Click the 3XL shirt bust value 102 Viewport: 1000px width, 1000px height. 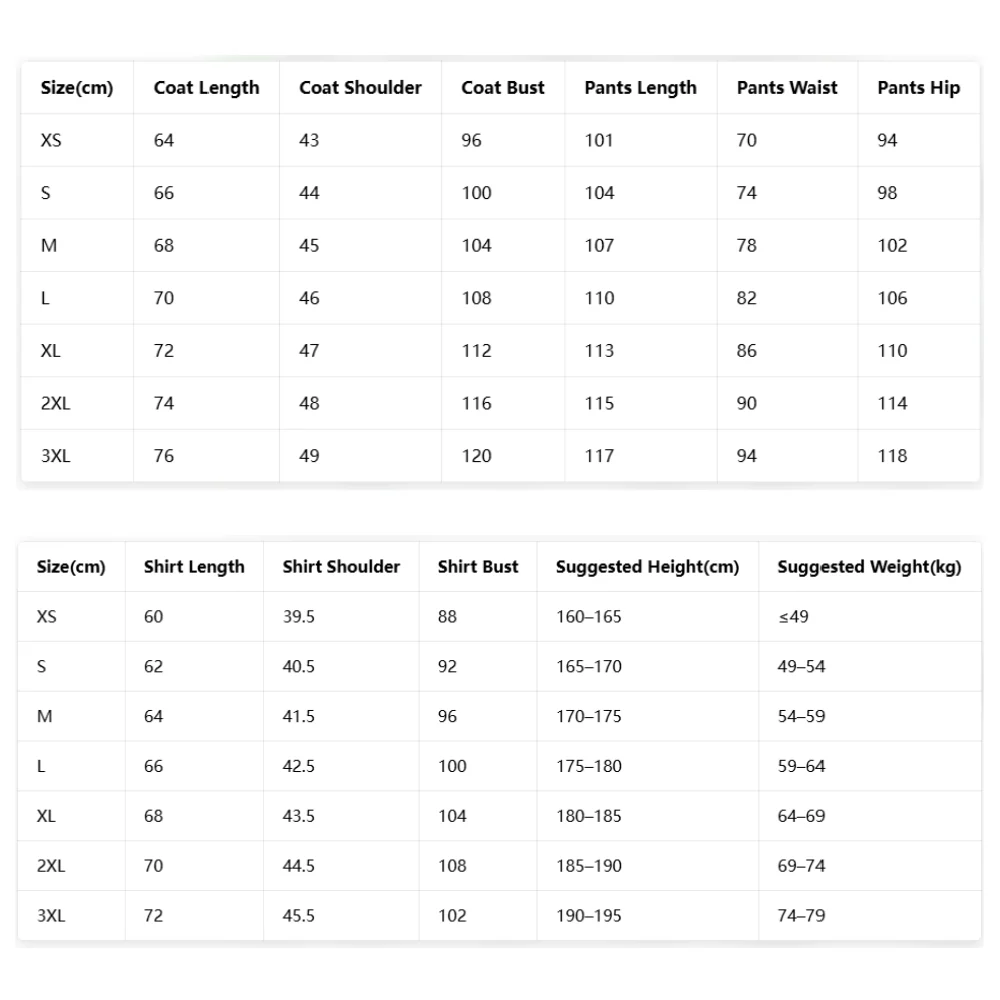452,916
